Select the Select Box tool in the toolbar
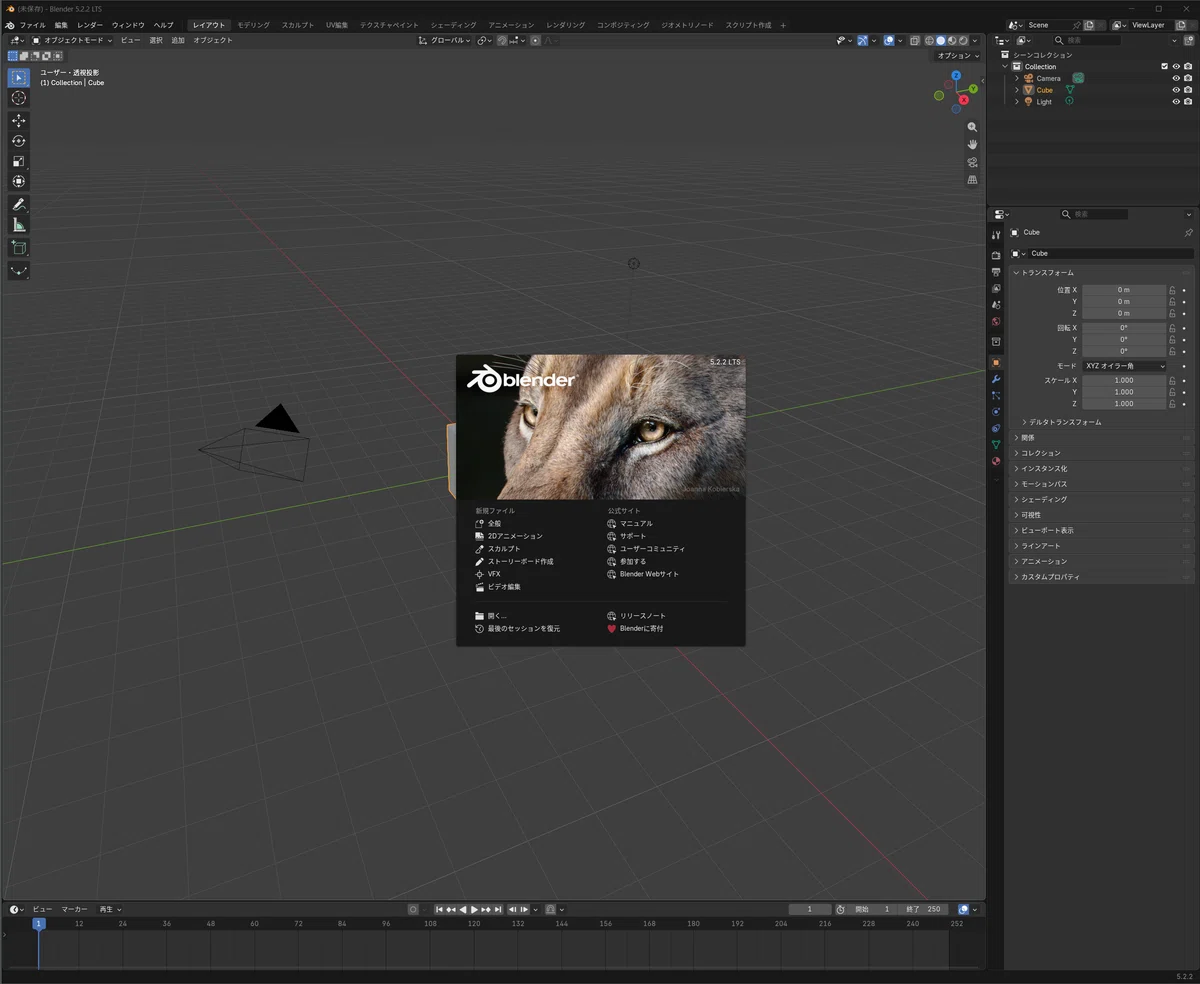This screenshot has width=1200, height=984. tap(18, 77)
